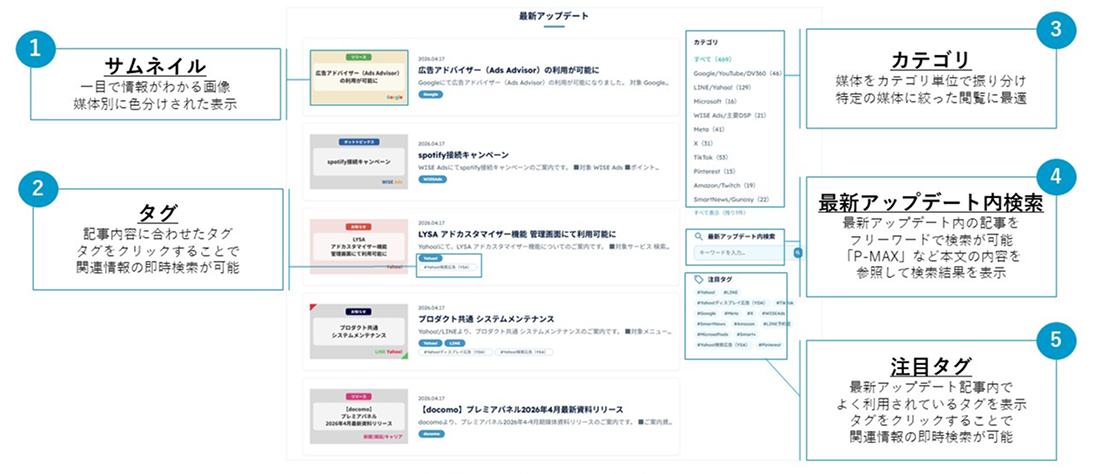Open article 広告アドバイザー（Ads Advisor）の利用が可能に

509,70
